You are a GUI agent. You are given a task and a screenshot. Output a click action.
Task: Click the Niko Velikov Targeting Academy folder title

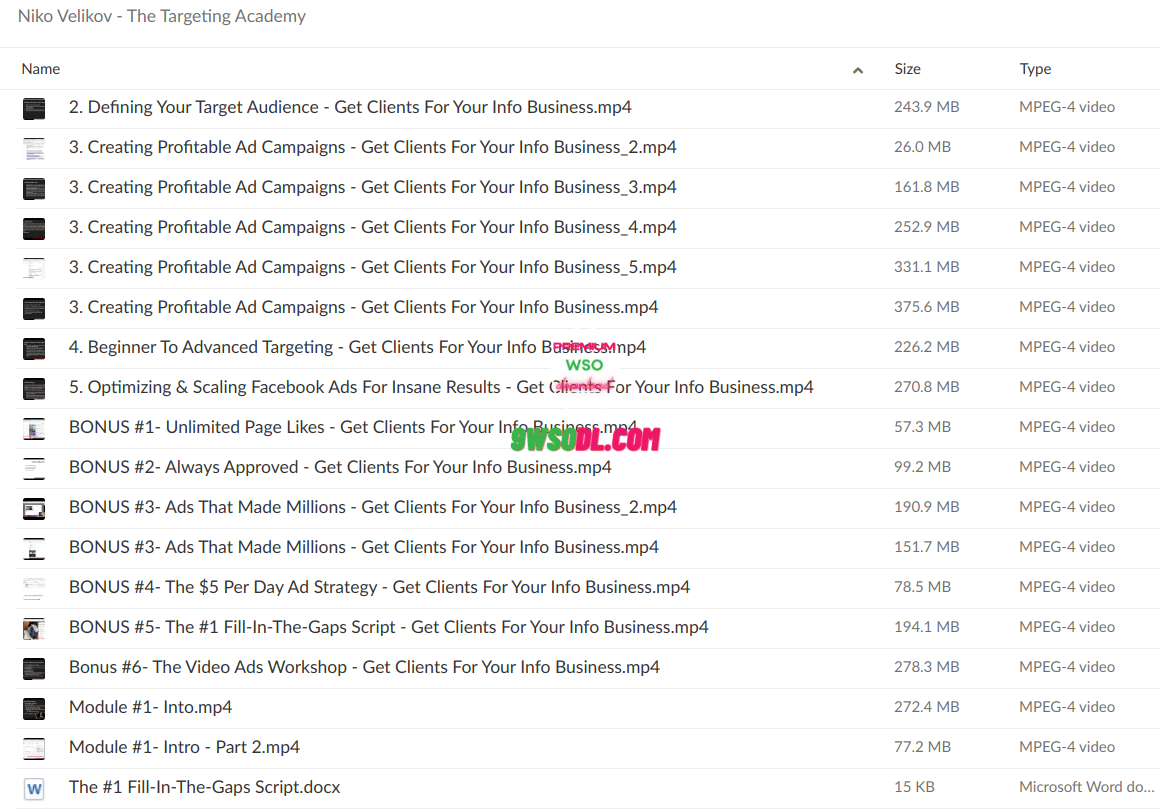[162, 16]
